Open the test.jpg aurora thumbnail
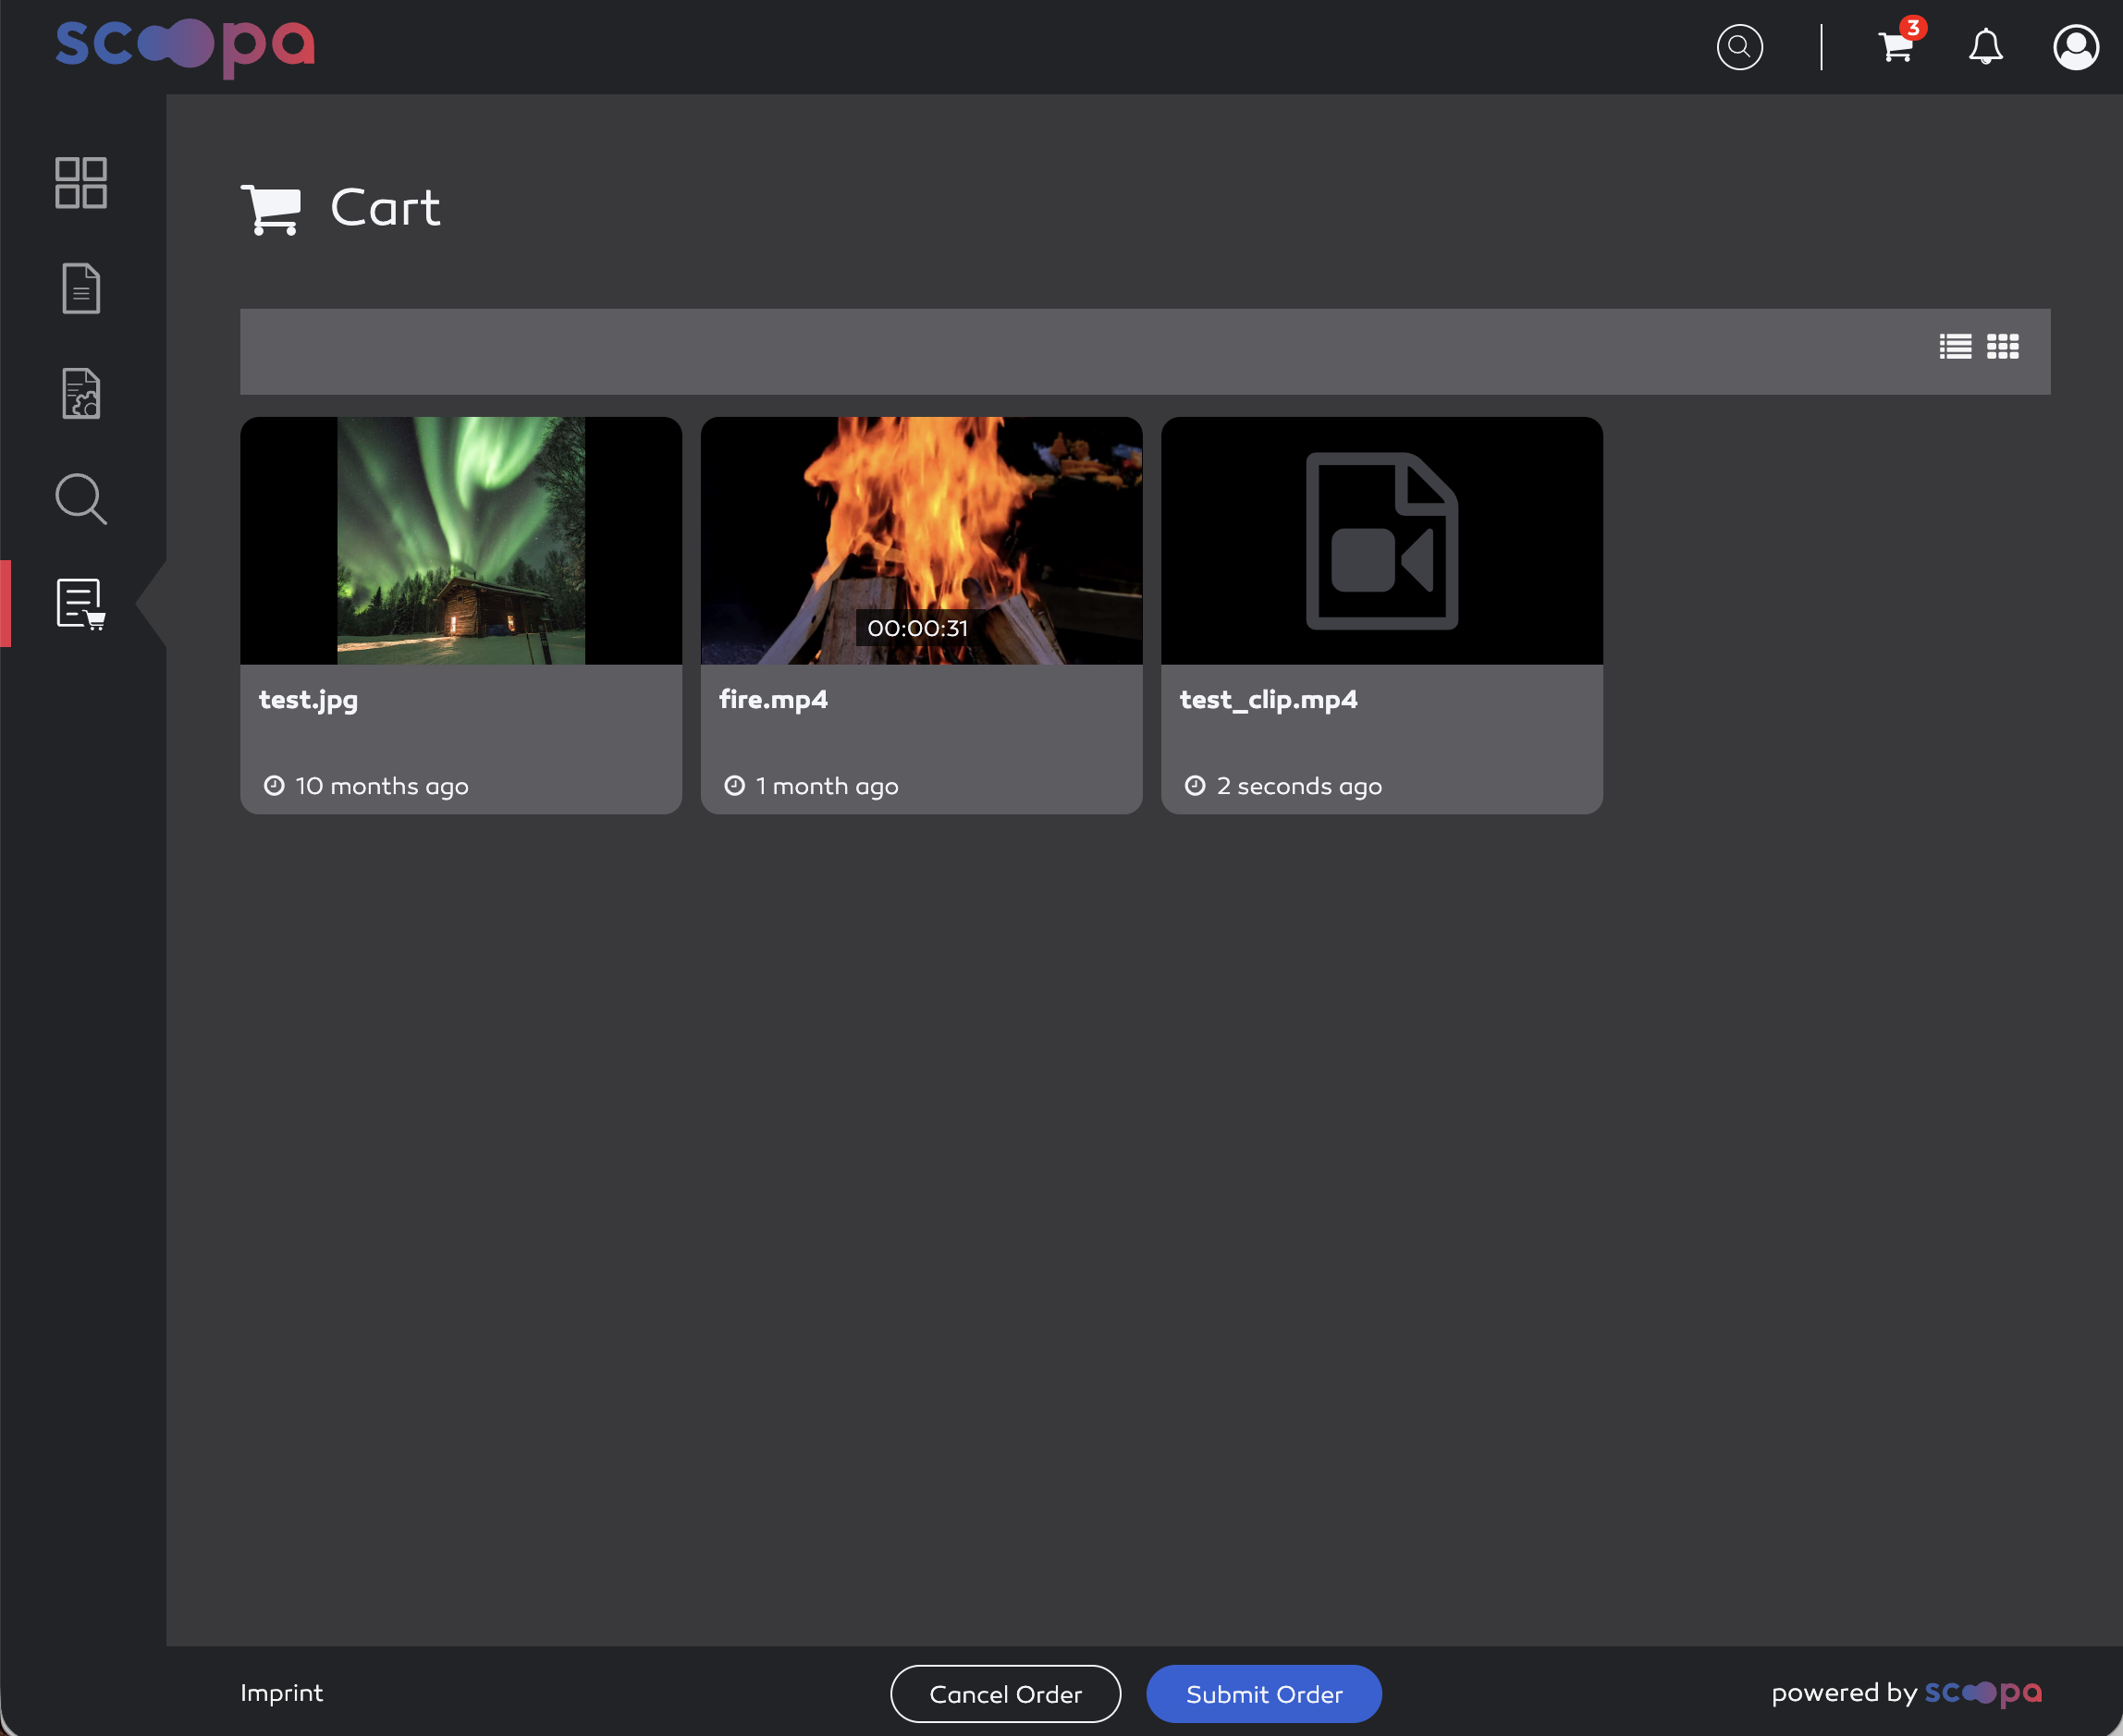2123x1736 pixels. point(461,540)
